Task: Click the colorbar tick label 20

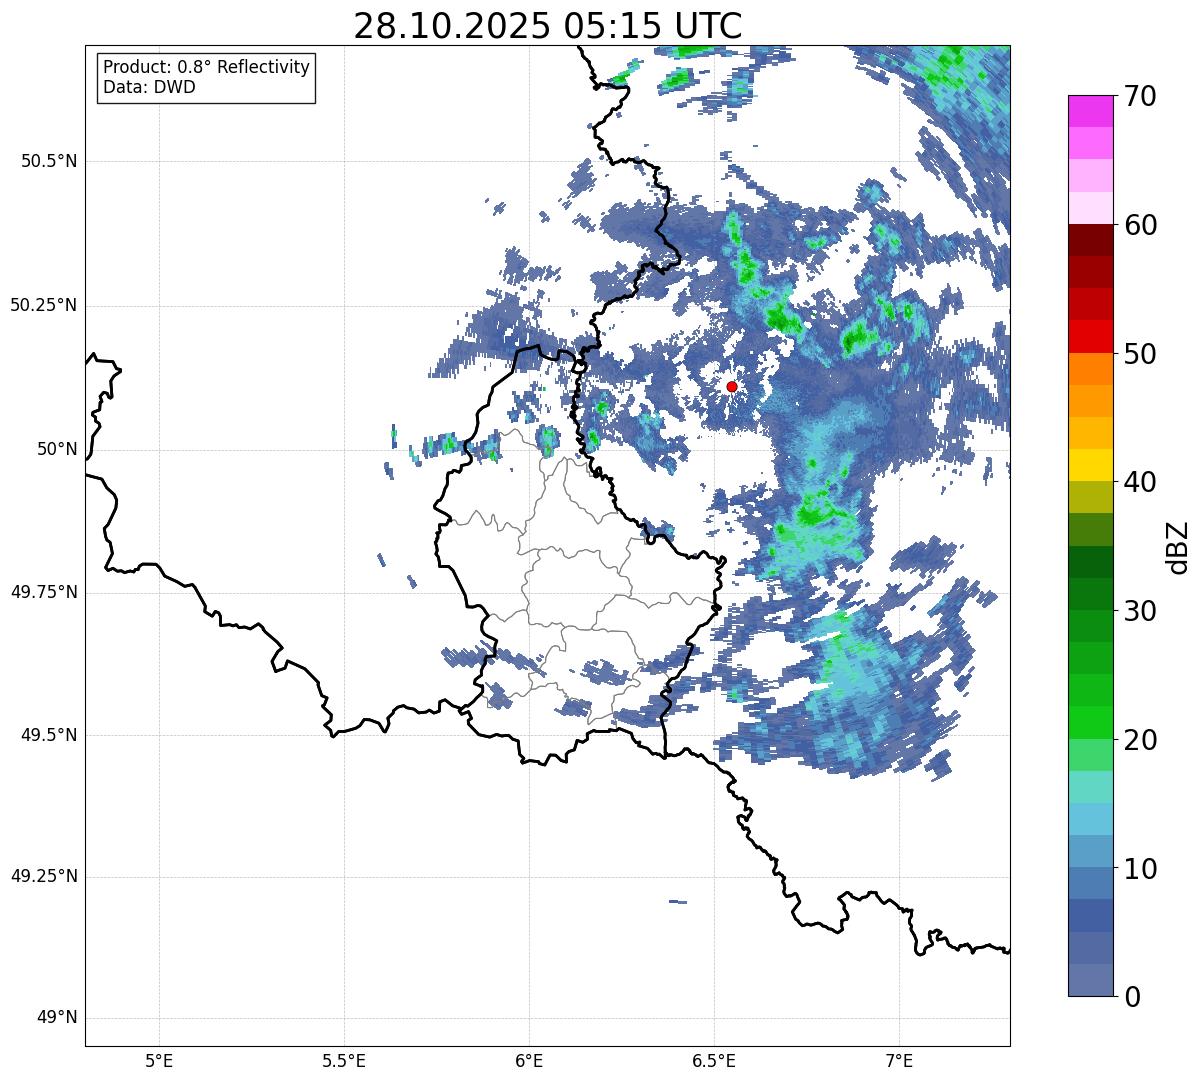Action: click(1140, 740)
